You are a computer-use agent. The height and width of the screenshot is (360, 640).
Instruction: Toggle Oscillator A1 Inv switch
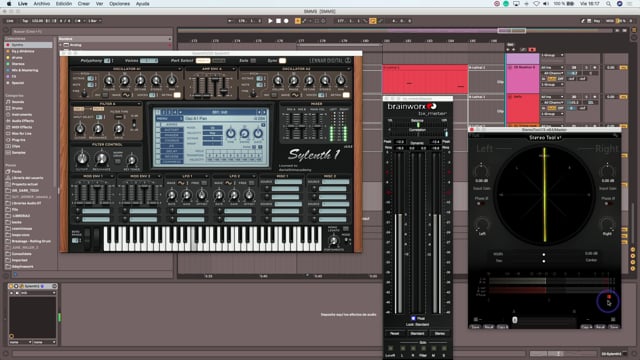click(x=105, y=95)
